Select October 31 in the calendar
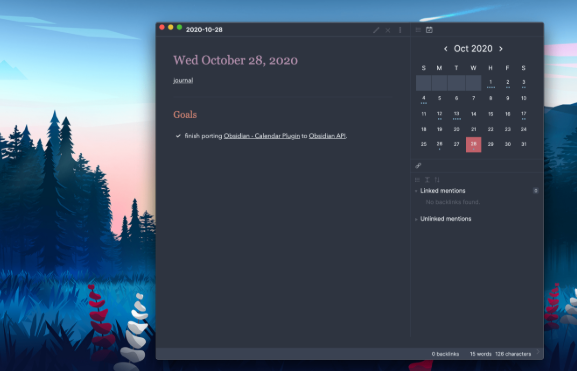577x371 pixels. pyautogui.click(x=524, y=145)
